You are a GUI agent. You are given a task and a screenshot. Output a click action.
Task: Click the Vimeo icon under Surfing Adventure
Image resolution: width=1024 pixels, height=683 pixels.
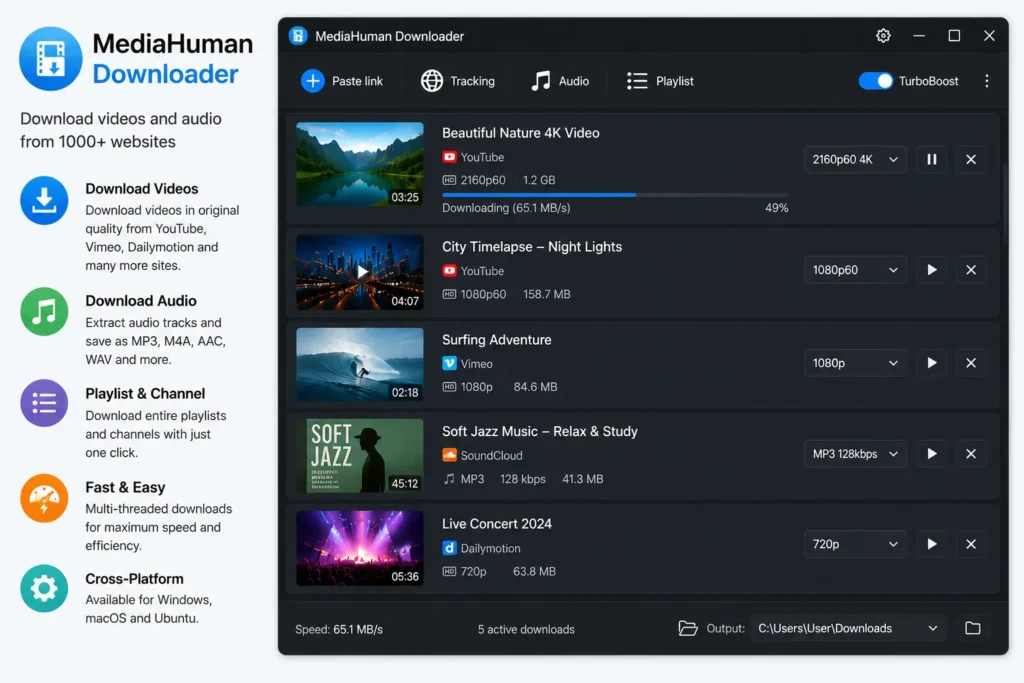(449, 363)
